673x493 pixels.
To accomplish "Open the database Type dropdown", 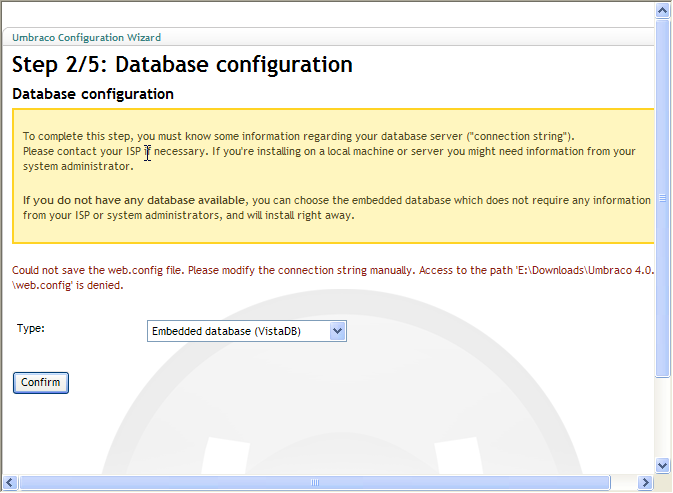I will (247, 331).
